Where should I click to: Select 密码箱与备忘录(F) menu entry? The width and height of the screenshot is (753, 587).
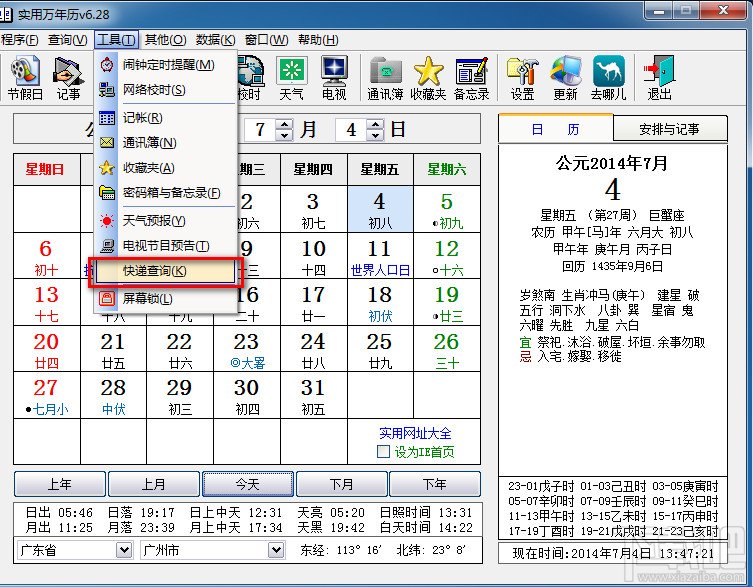(x=165, y=193)
